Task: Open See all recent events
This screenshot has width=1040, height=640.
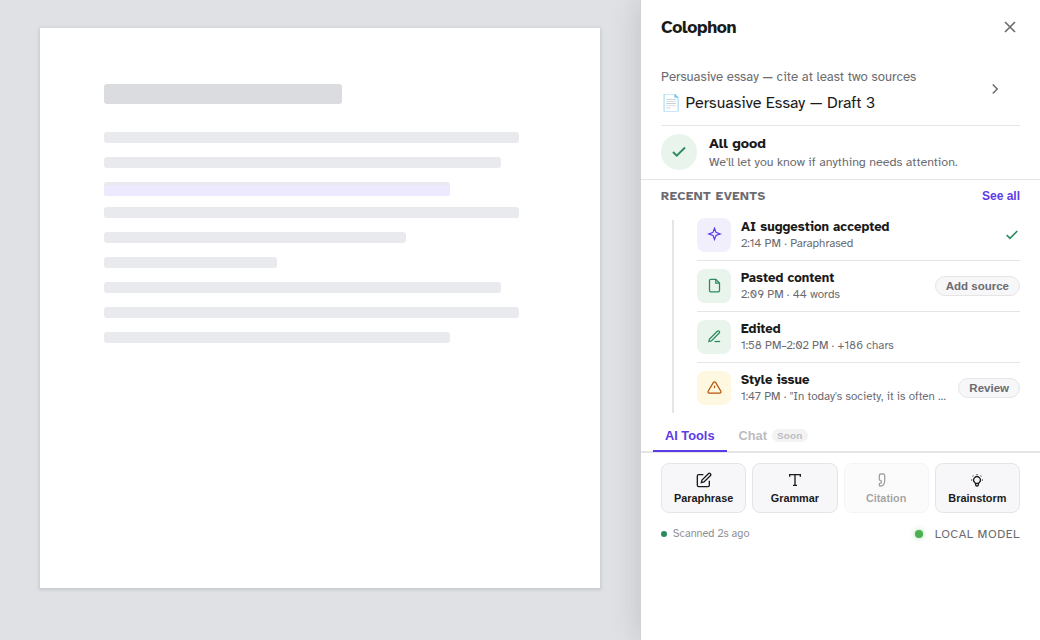Action: pos(1000,196)
